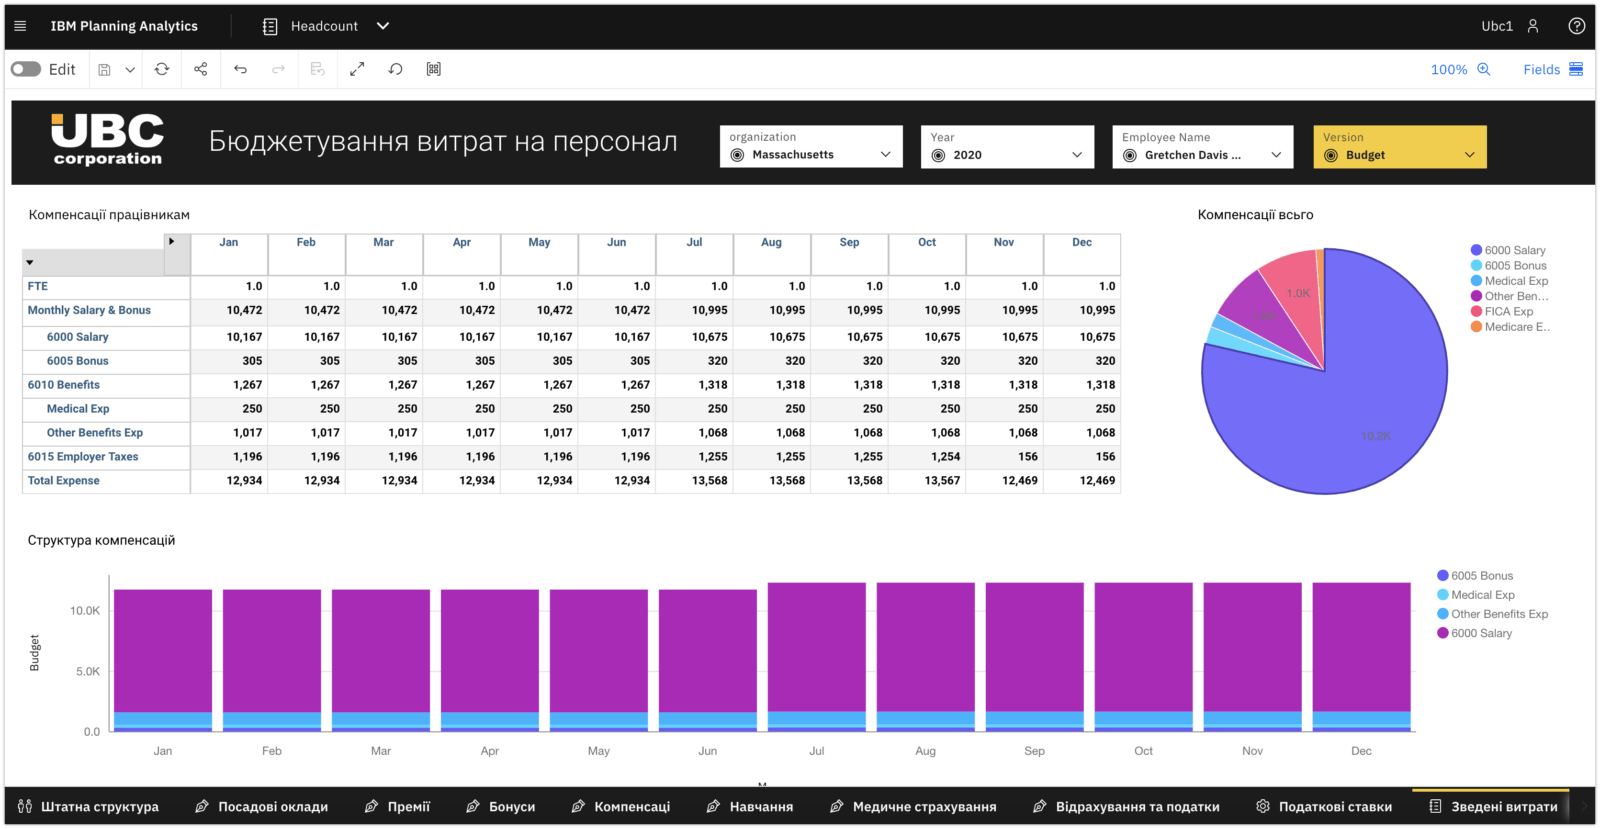The image size is (1600, 829).
Task: Click the Jul bar in the bar chart
Action: tap(816, 656)
